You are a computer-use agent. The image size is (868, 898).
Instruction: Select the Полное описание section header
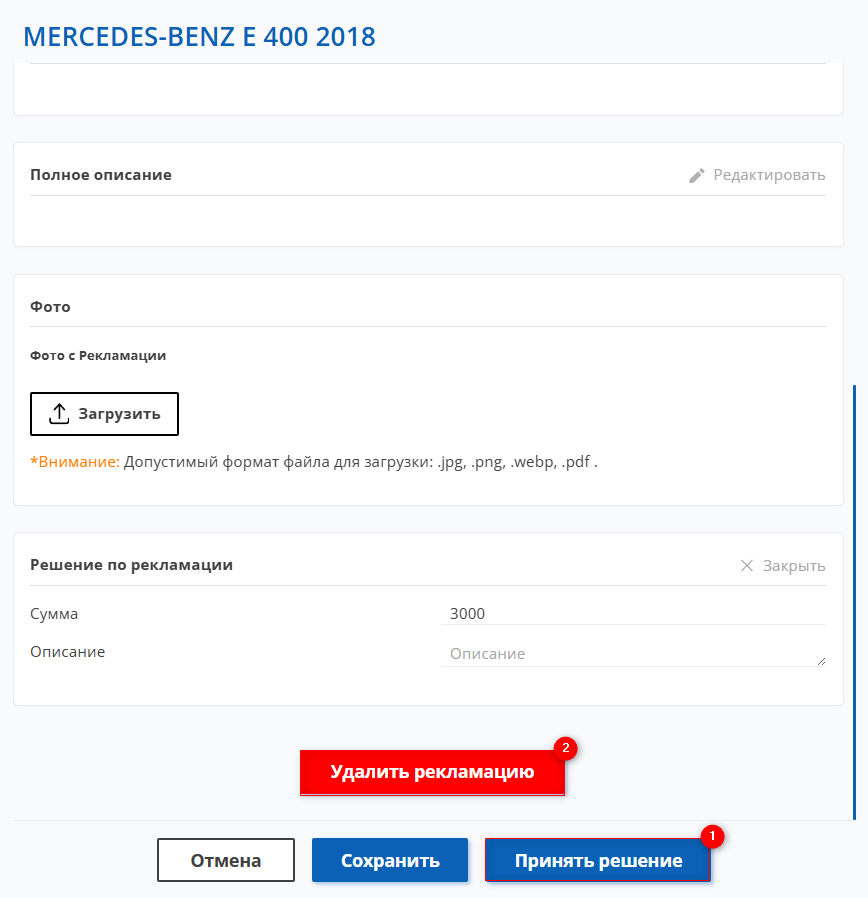click(x=101, y=175)
